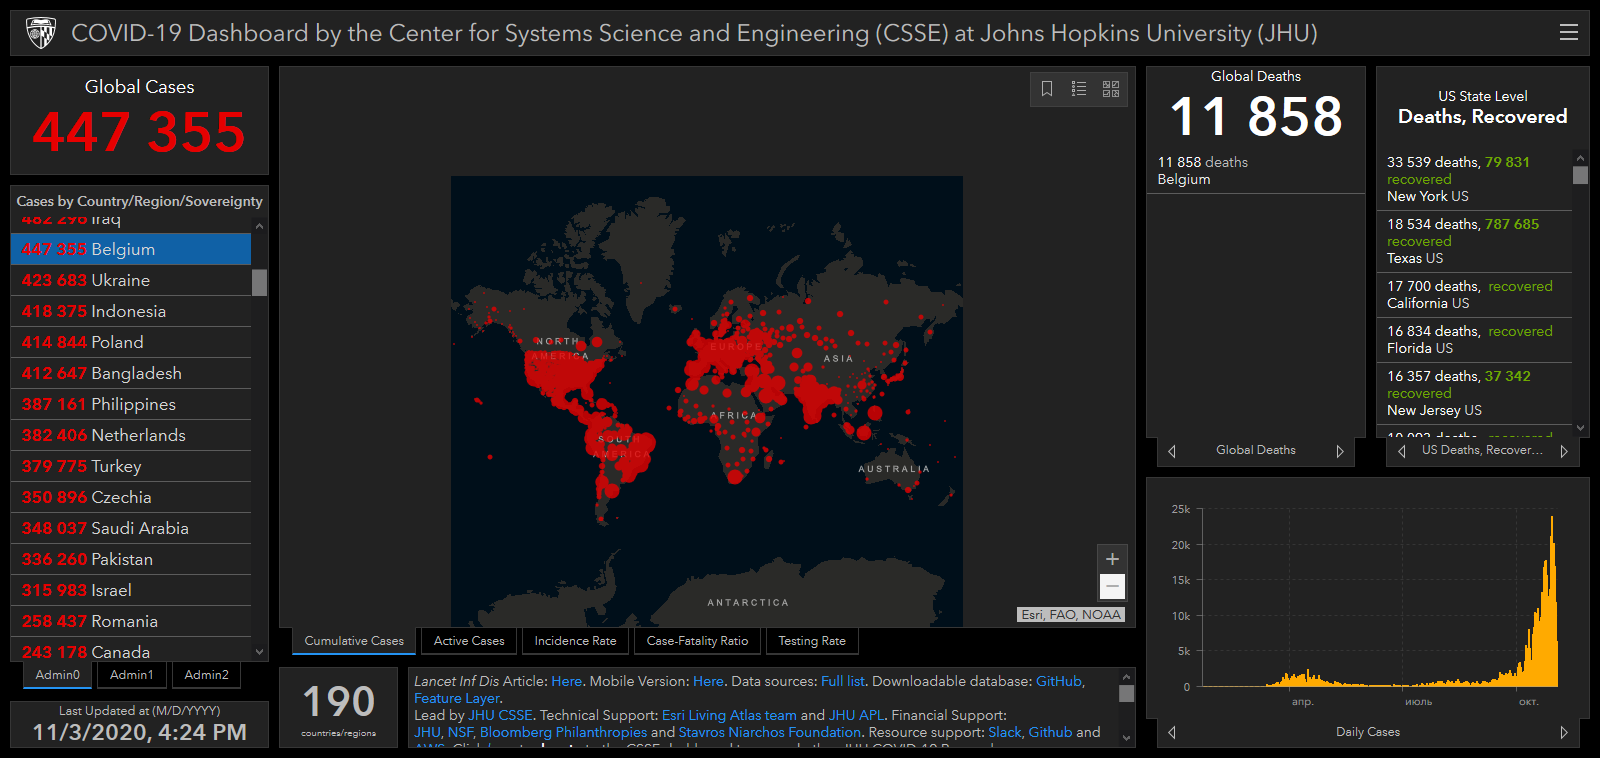The image size is (1600, 758).
Task: Open Esri Living Atlas team link
Action: click(729, 715)
